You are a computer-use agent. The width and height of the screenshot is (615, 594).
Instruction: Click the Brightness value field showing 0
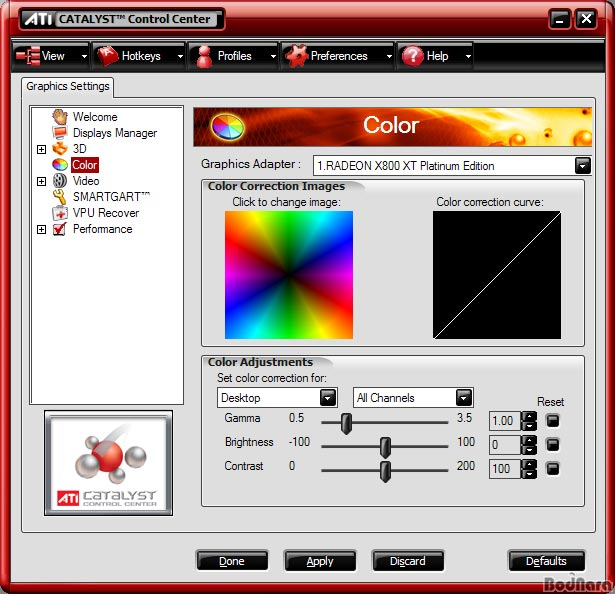pyautogui.click(x=504, y=445)
